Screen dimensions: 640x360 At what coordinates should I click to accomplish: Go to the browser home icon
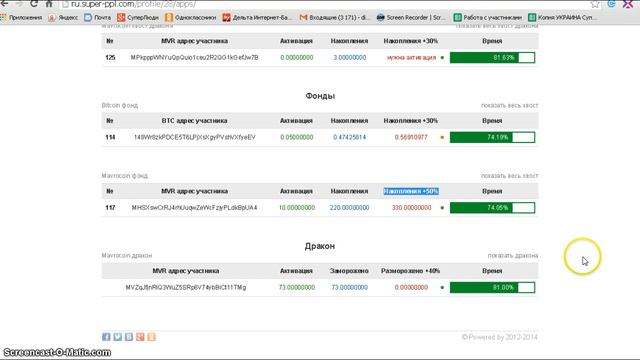click(x=49, y=4)
